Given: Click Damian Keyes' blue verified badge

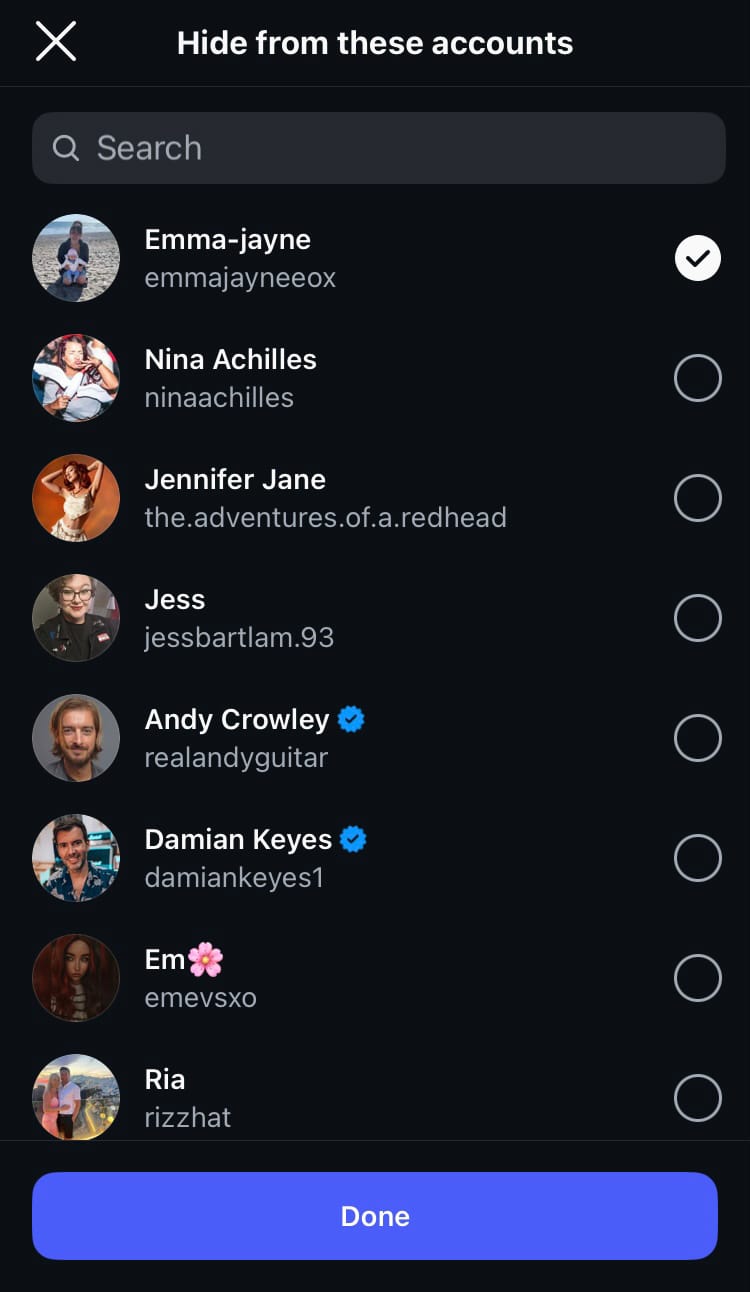Looking at the screenshot, I should coord(353,839).
